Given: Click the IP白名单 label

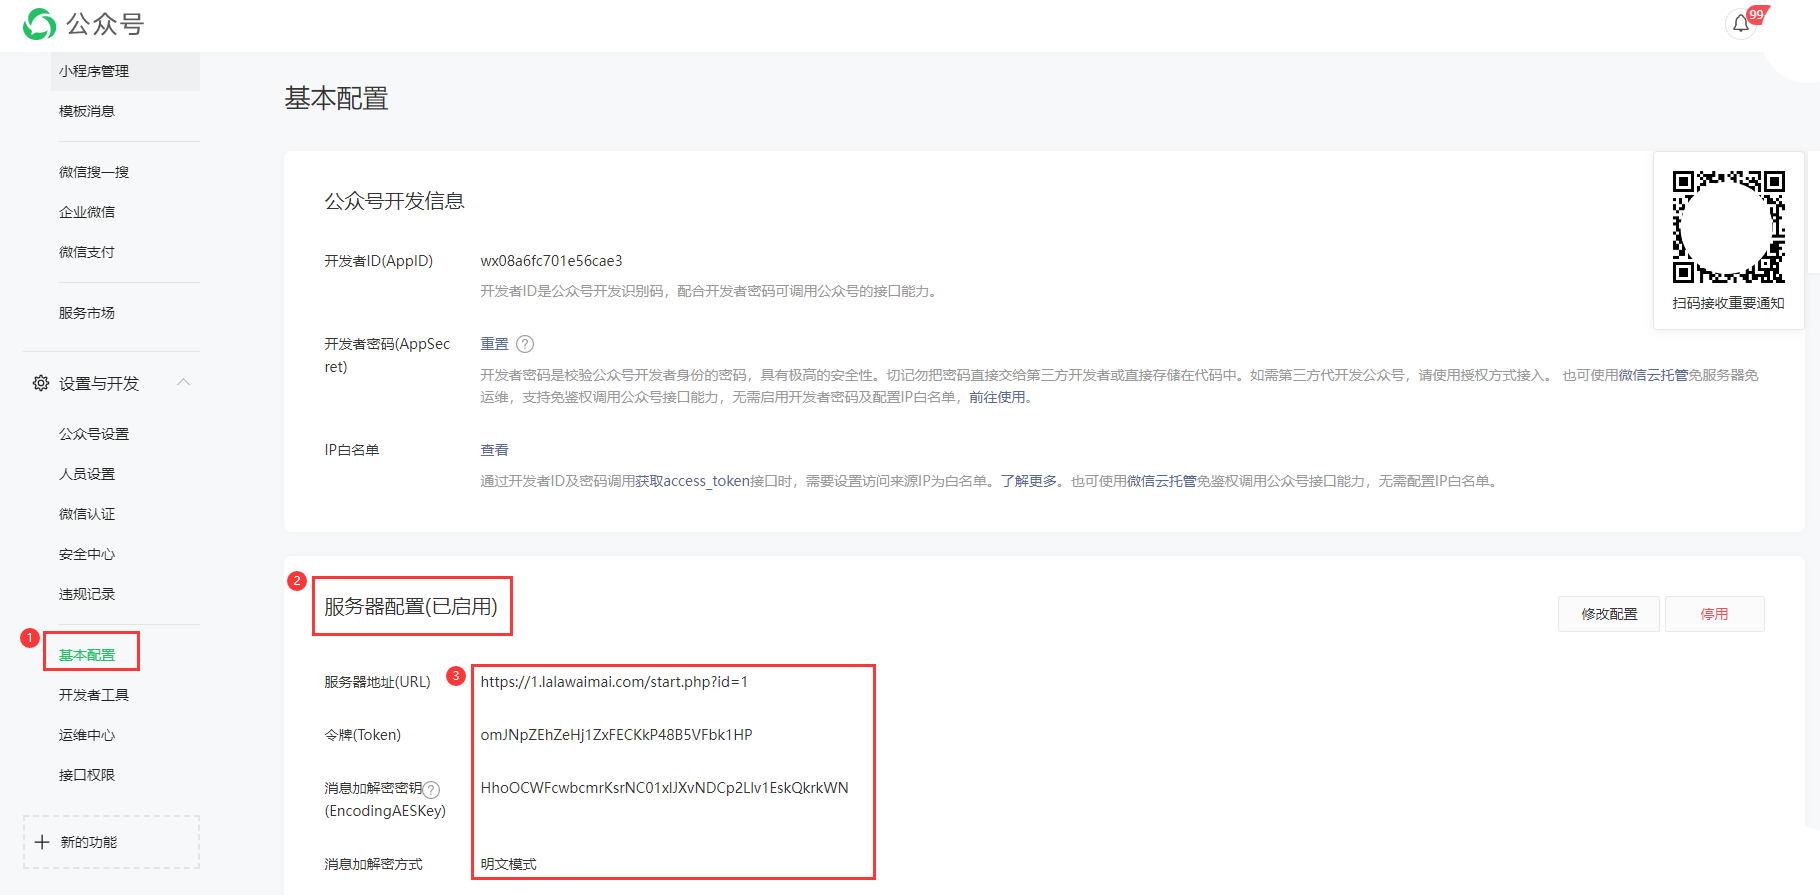Looking at the screenshot, I should coord(351,450).
